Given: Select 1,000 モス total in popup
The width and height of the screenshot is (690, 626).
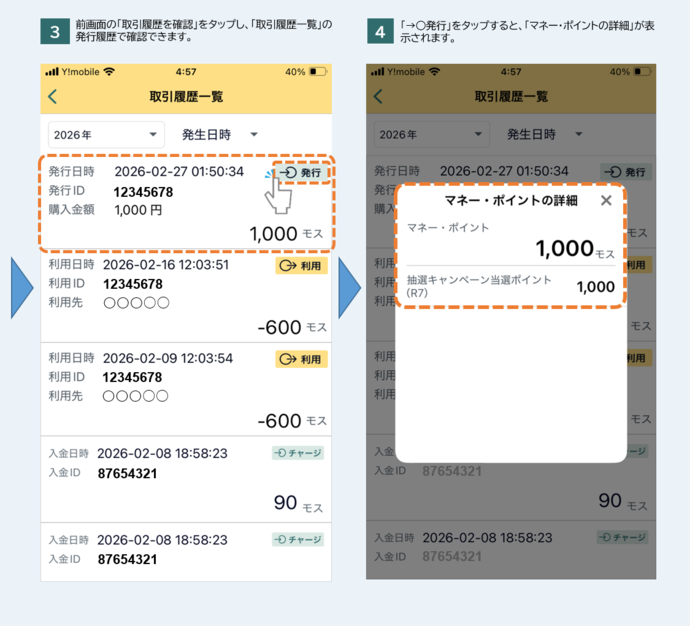Looking at the screenshot, I should [x=575, y=249].
